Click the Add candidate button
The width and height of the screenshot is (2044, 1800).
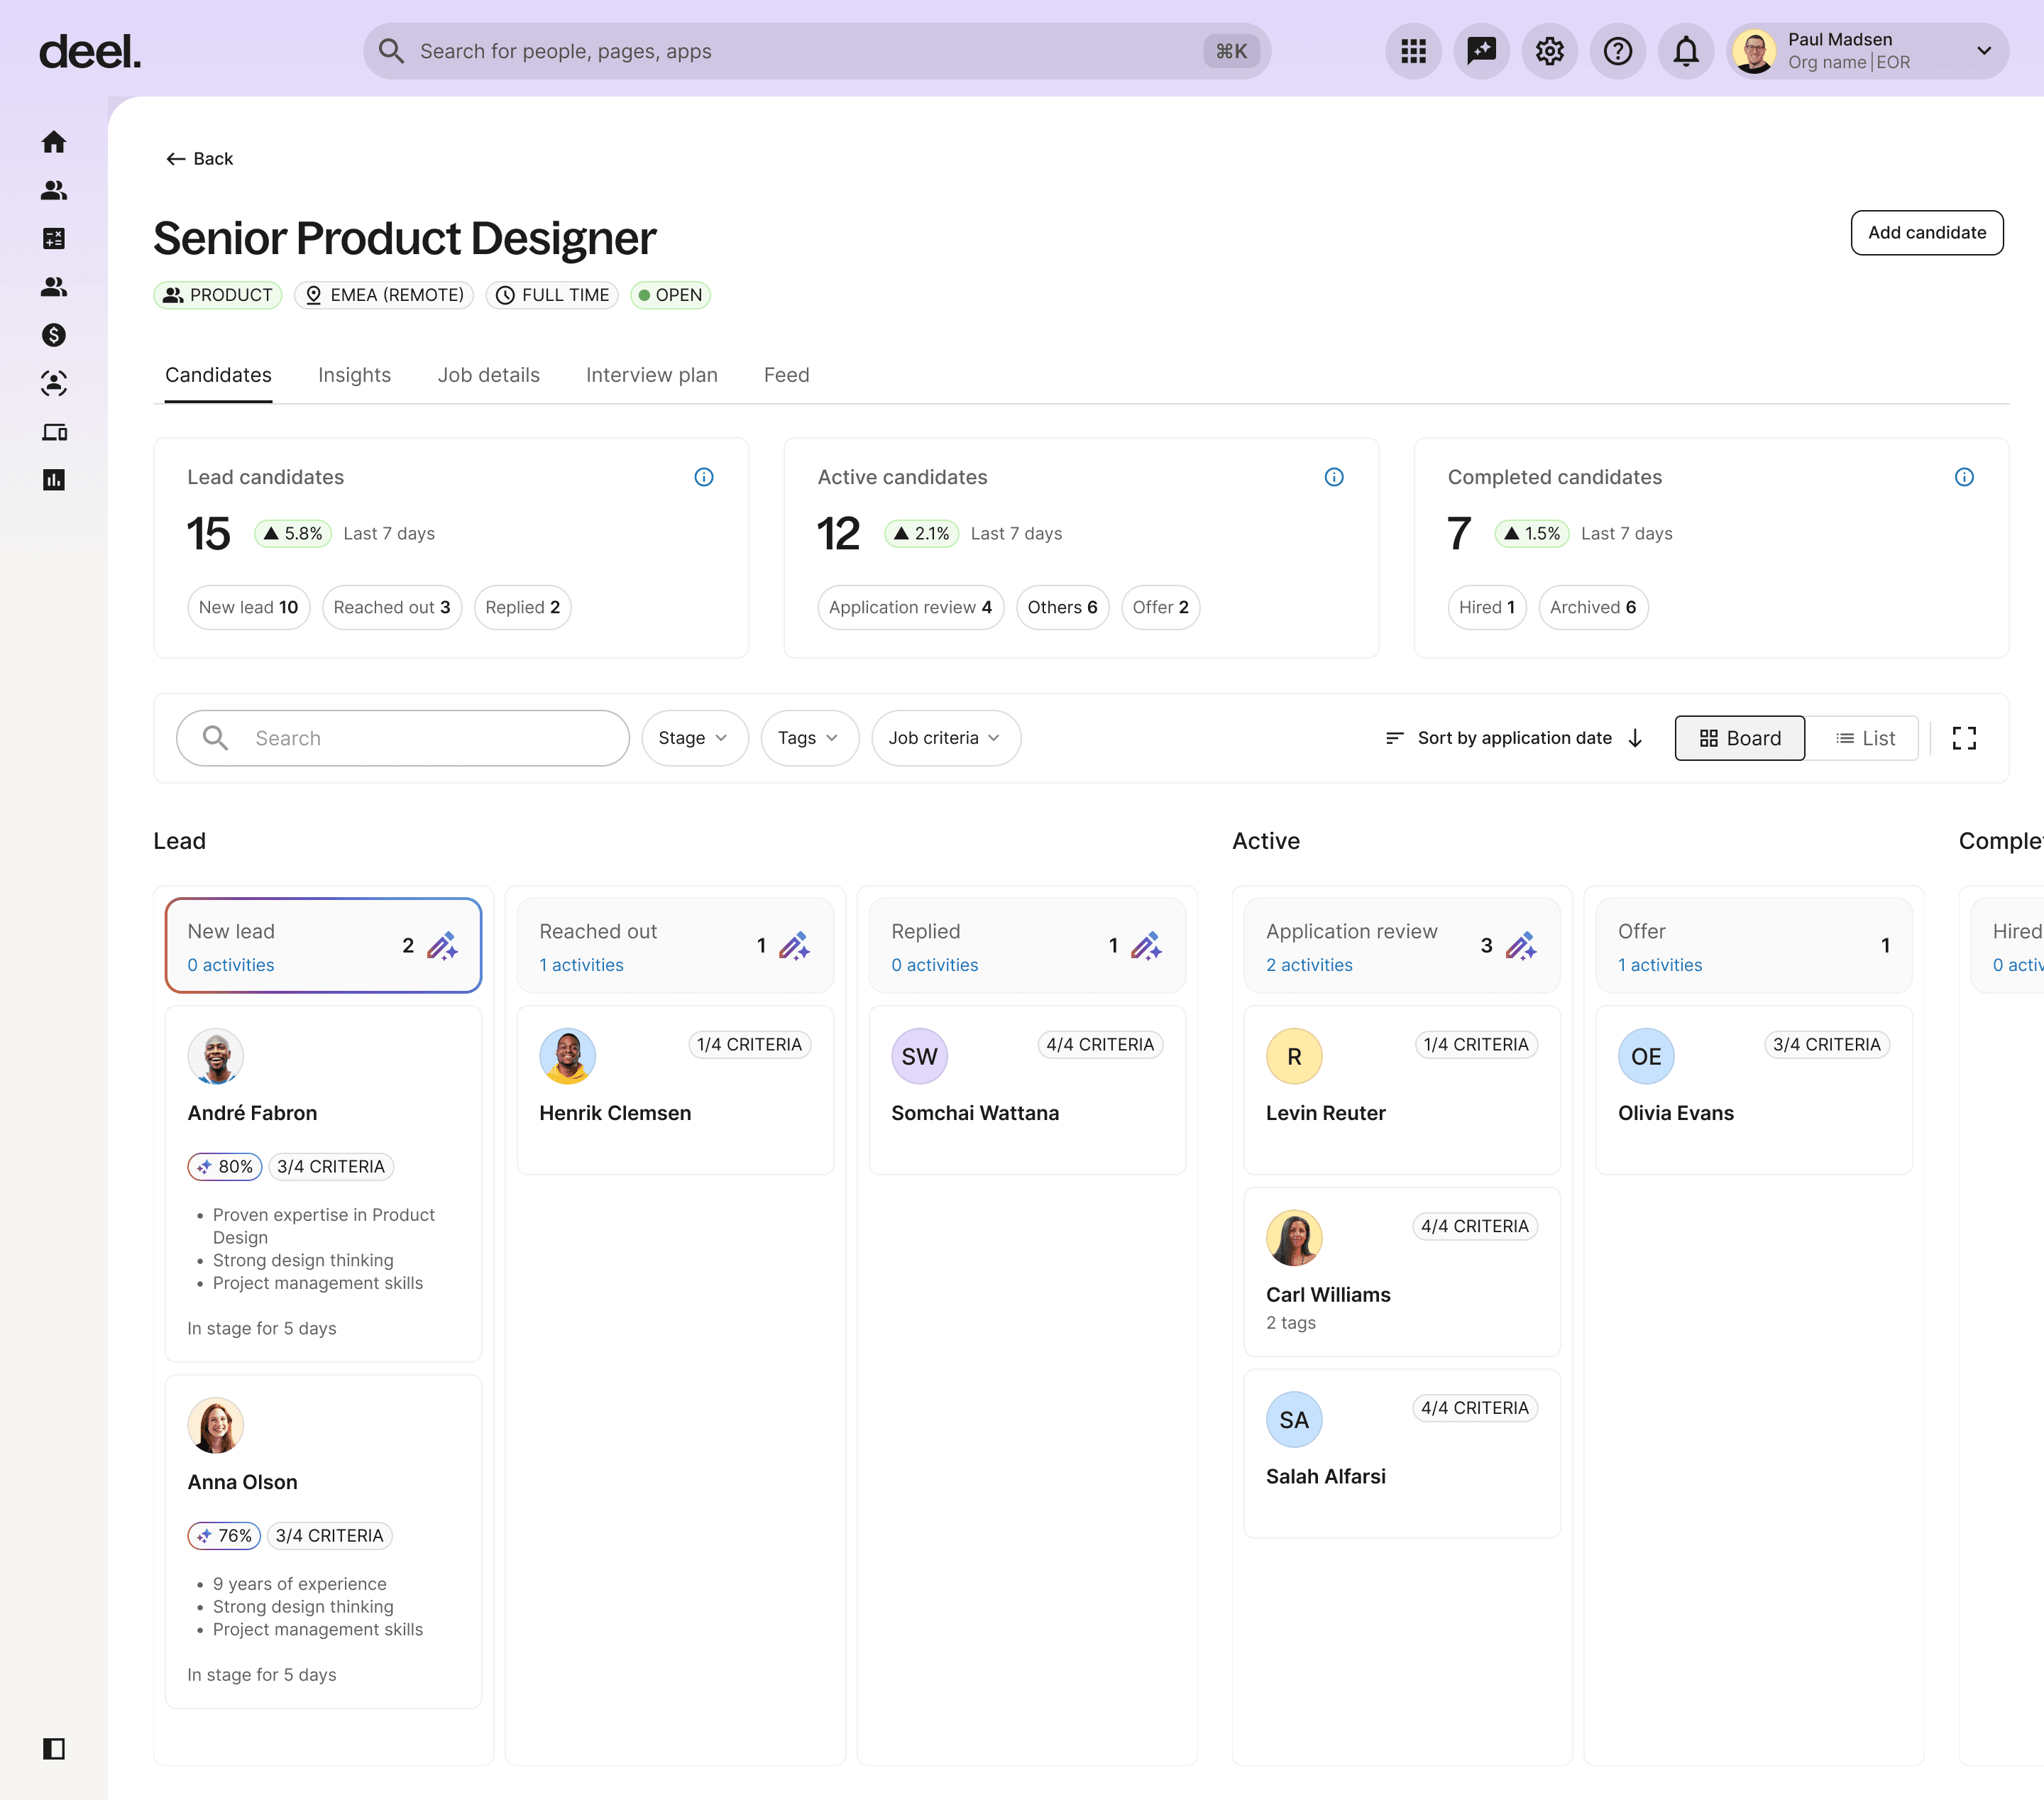pos(1926,233)
